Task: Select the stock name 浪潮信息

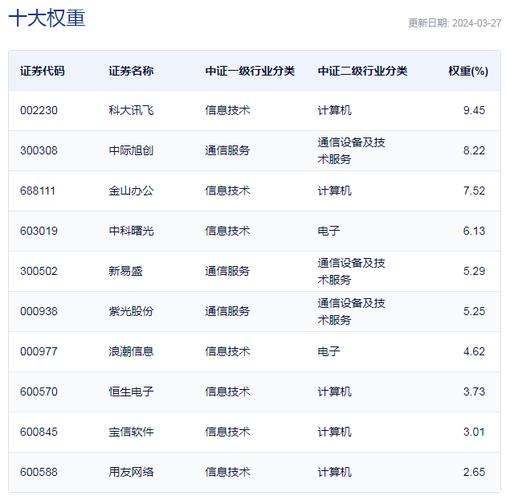Action: [x=131, y=351]
